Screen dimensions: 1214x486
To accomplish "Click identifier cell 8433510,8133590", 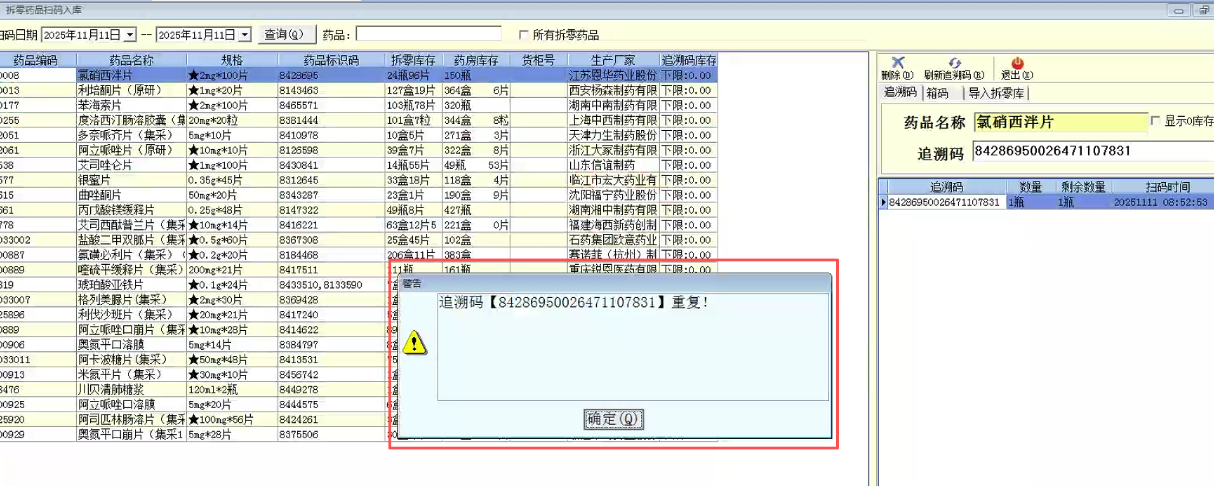I will point(331,285).
